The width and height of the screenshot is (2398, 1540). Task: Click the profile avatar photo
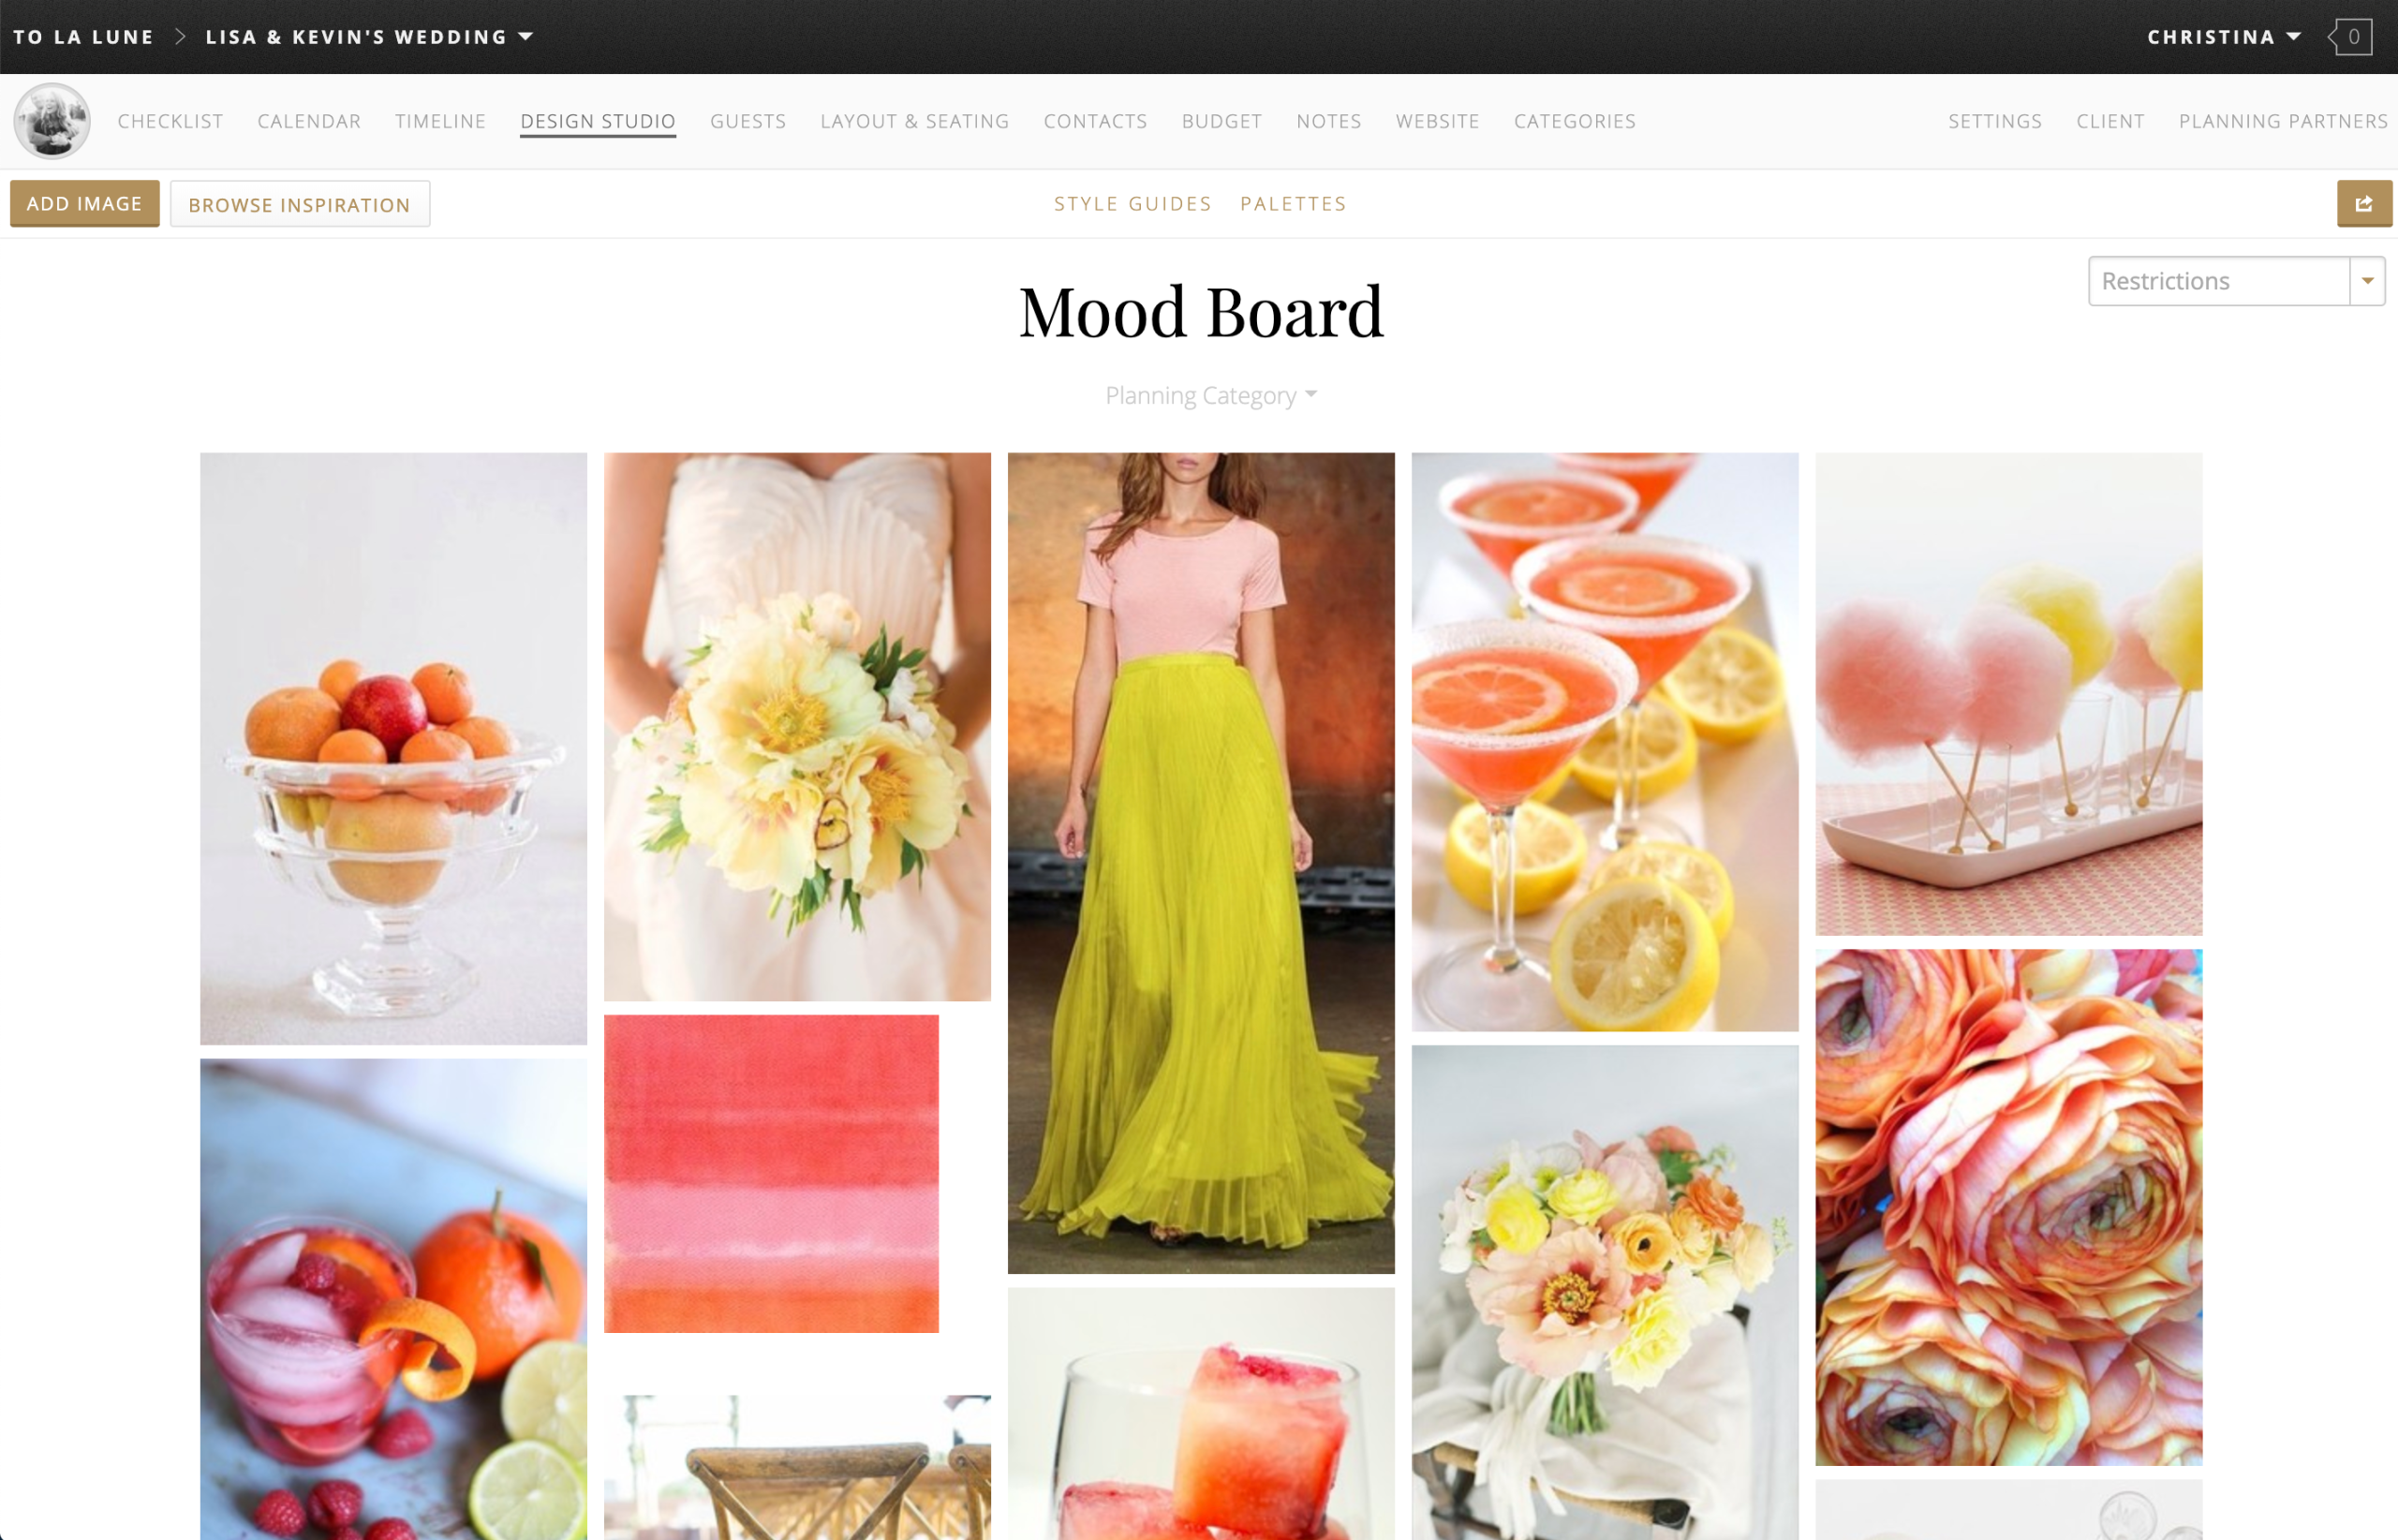pos(51,120)
